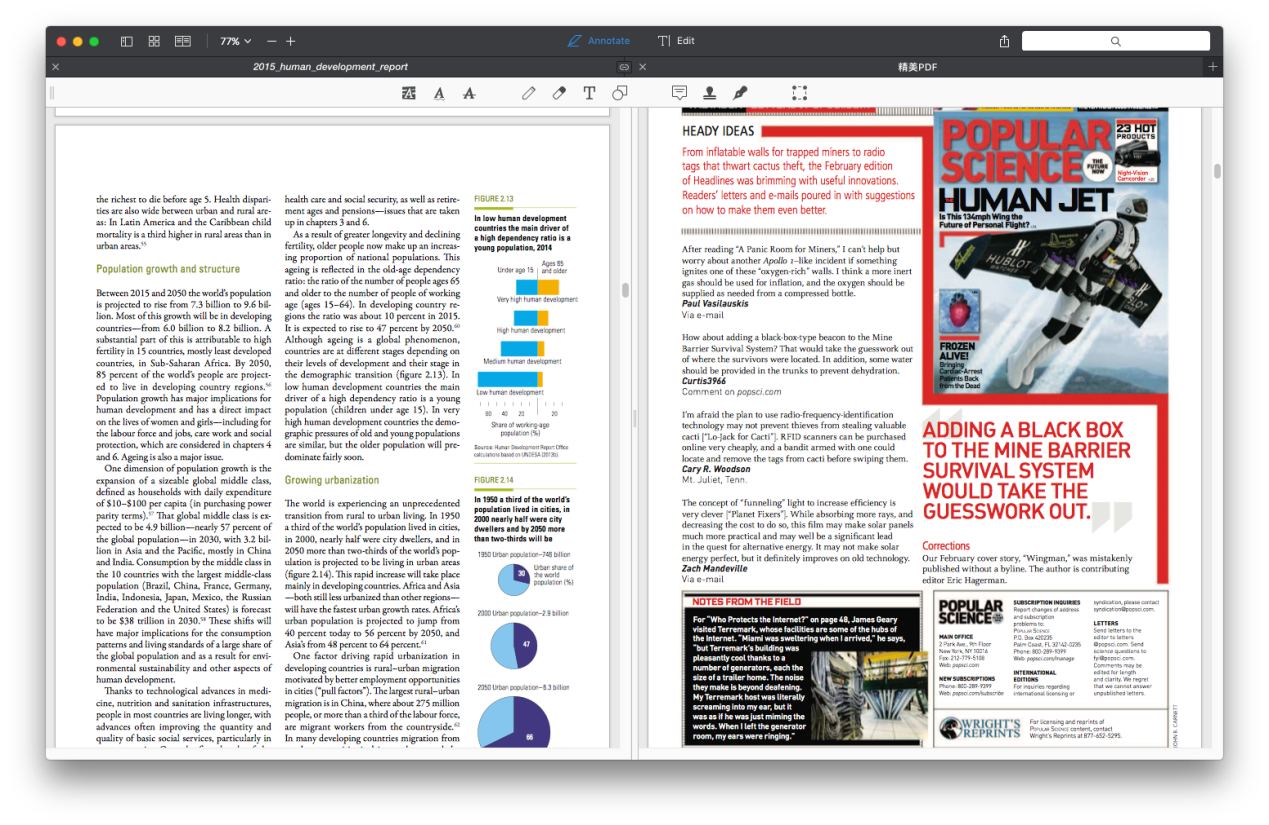
Task: Toggle the sidebar panel icon
Action: point(127,41)
